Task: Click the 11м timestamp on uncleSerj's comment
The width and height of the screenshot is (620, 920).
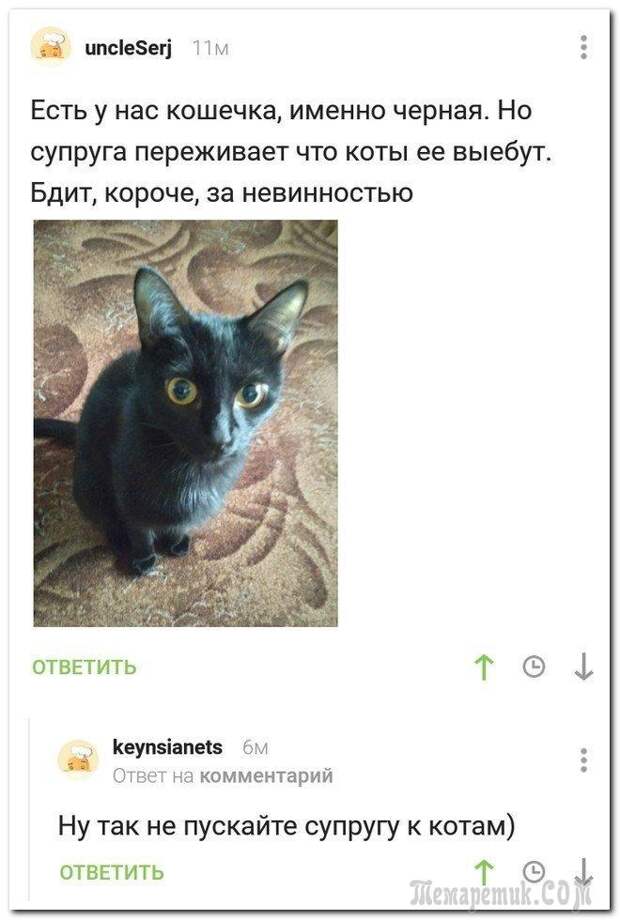Action: pyautogui.click(x=211, y=49)
